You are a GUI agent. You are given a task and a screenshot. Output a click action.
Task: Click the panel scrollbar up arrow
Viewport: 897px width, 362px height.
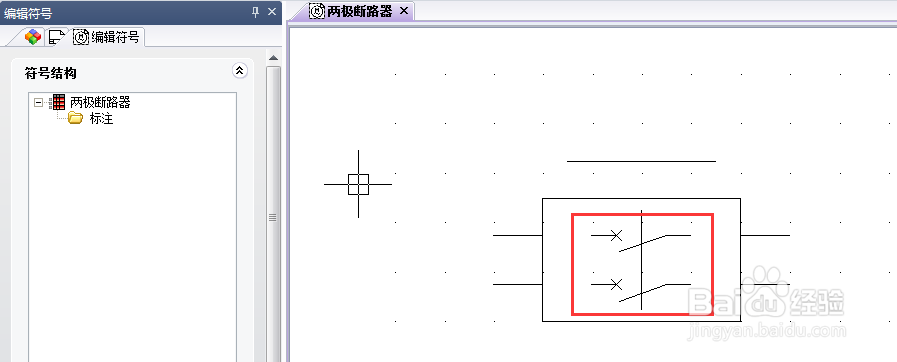(x=273, y=58)
